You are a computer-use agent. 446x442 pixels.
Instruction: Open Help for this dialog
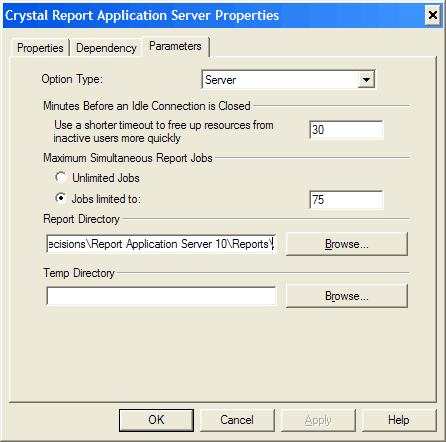[399, 420]
